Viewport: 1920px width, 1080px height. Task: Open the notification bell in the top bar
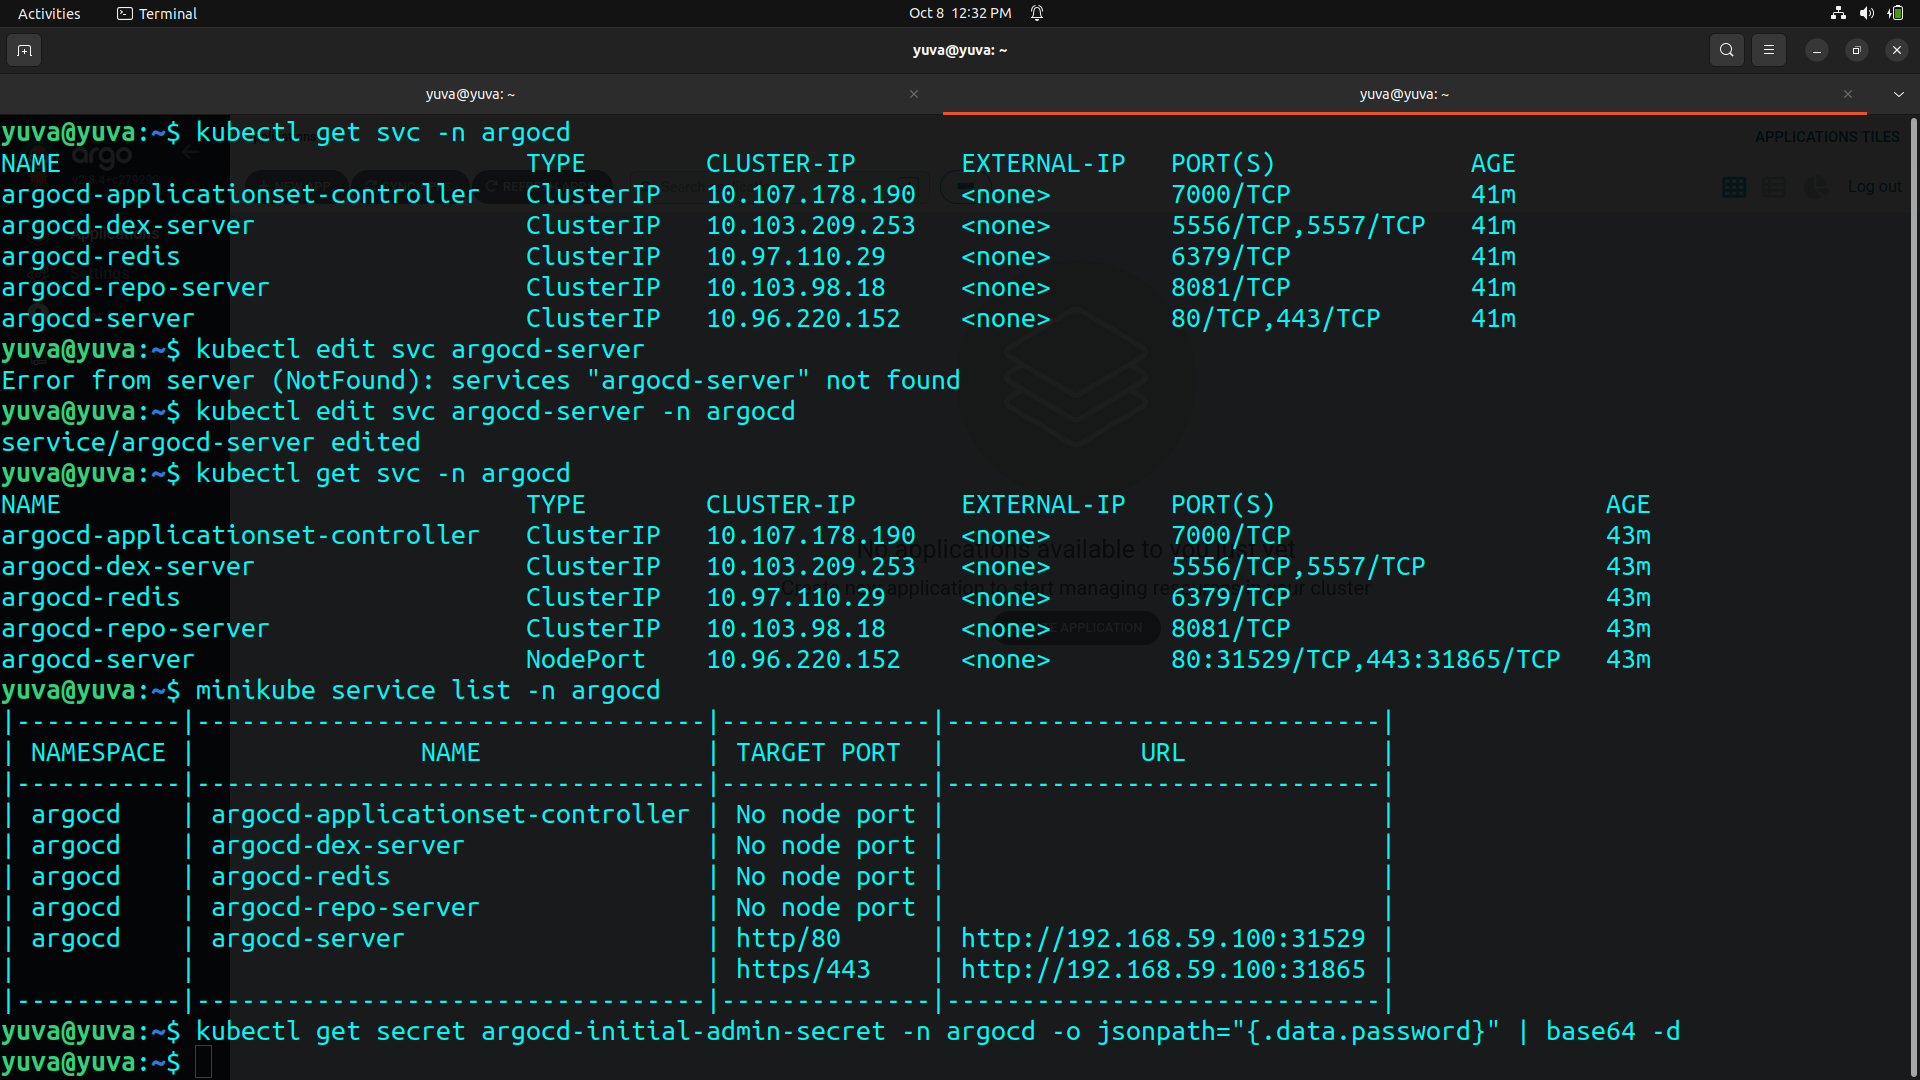click(1038, 13)
